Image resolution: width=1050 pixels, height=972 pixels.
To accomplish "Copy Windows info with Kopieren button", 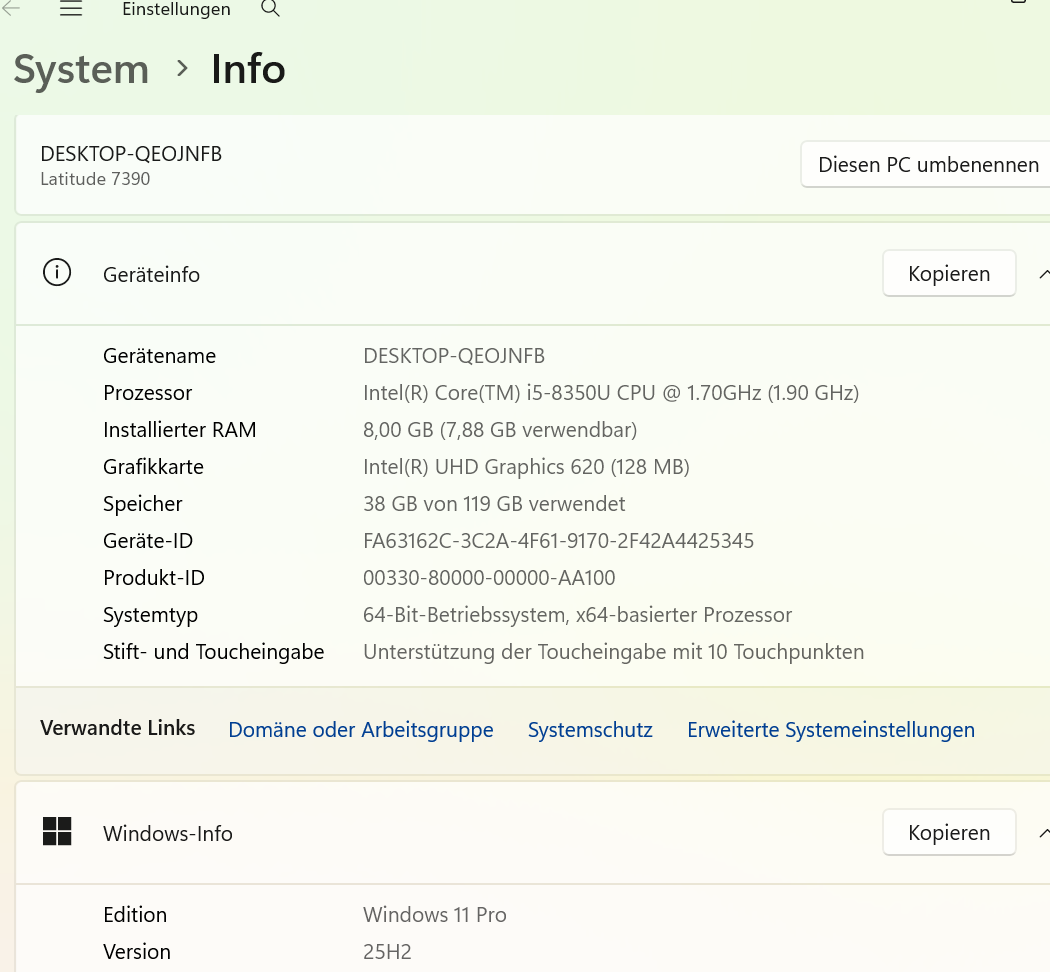I will [949, 833].
